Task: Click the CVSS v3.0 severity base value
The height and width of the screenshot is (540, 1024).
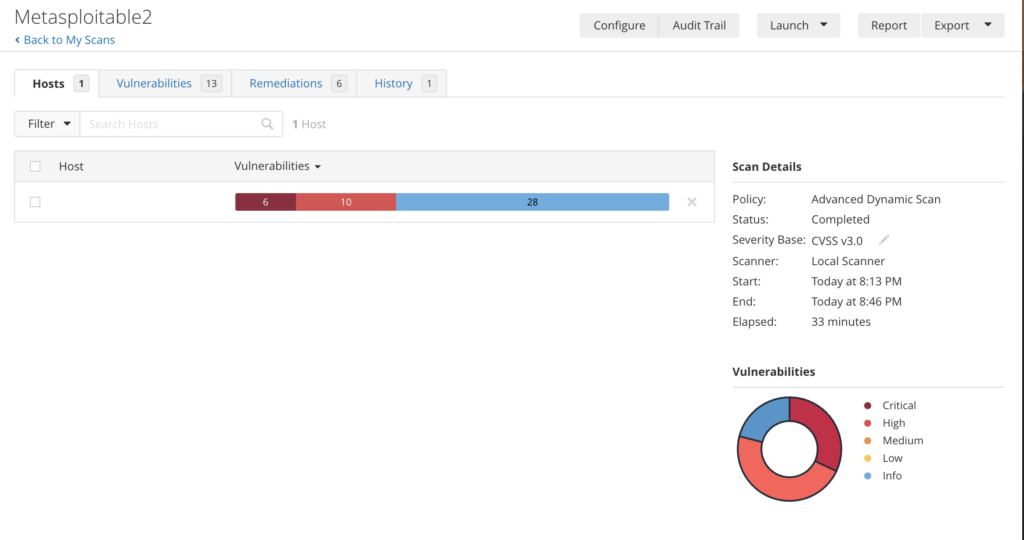Action: pos(837,241)
